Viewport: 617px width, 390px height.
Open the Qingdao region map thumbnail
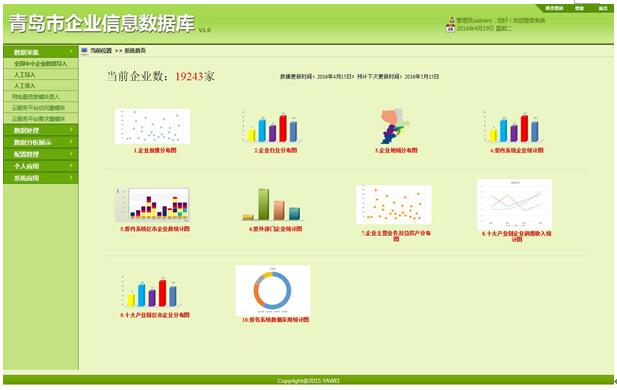395,126
